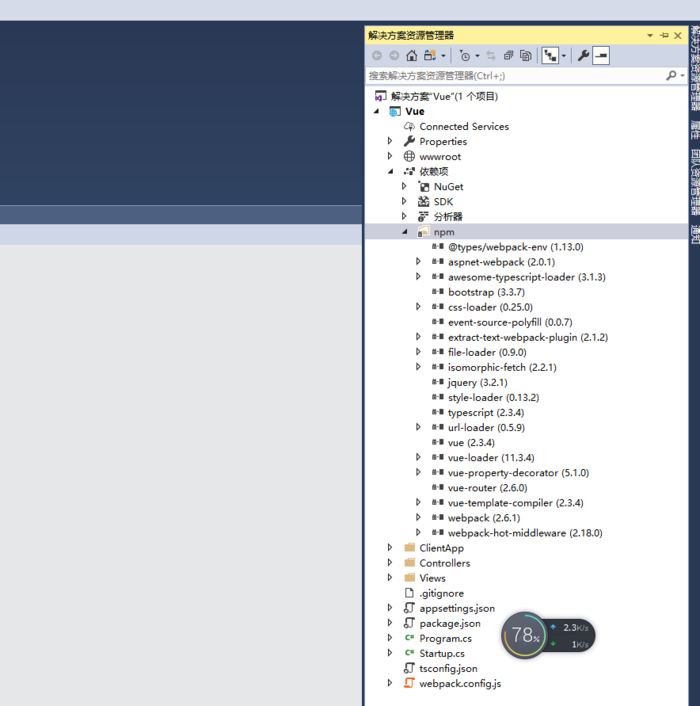Switch solution and folder views icon

click(x=430, y=55)
